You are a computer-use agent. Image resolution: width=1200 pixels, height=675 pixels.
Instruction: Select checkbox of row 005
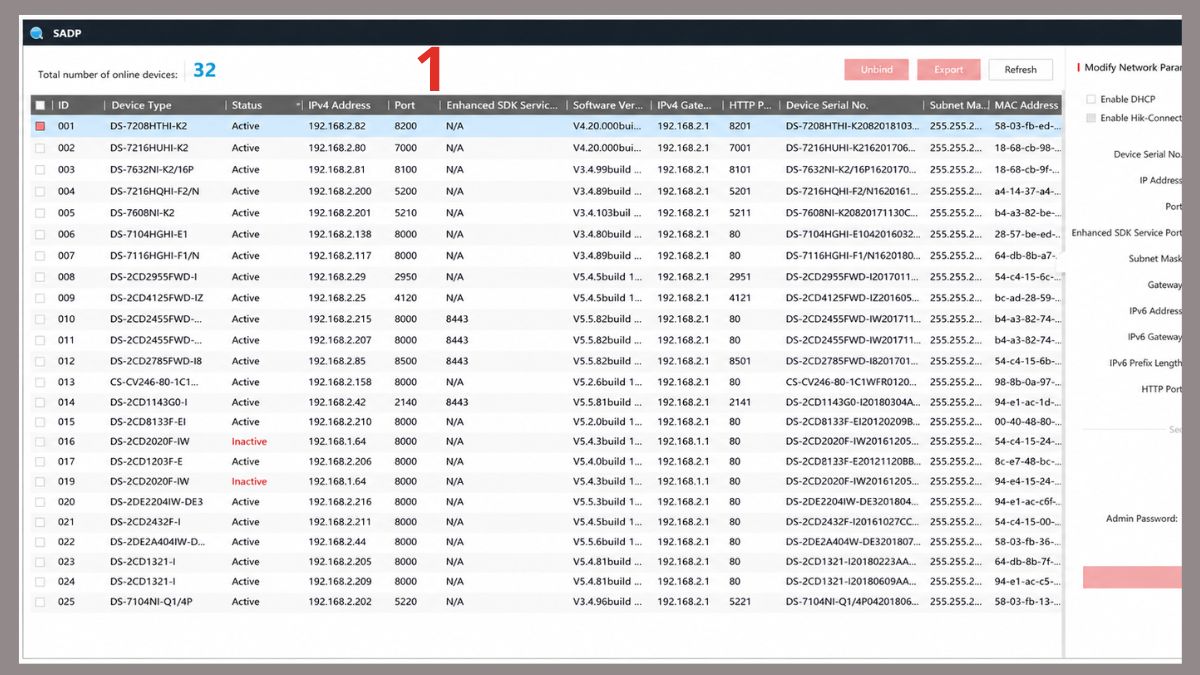pyautogui.click(x=40, y=213)
